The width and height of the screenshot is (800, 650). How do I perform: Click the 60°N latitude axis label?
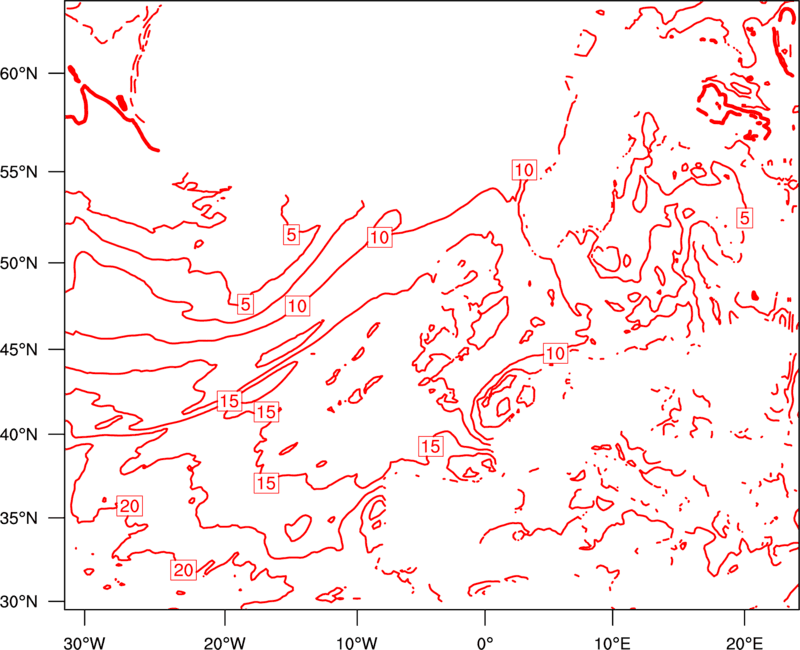[x=19, y=73]
